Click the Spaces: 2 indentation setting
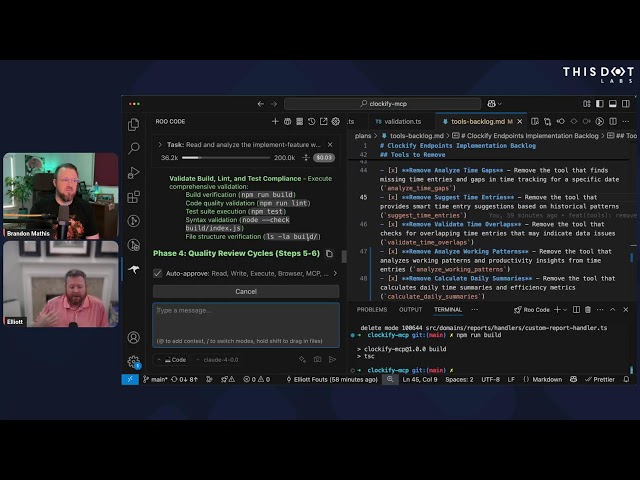 point(459,380)
